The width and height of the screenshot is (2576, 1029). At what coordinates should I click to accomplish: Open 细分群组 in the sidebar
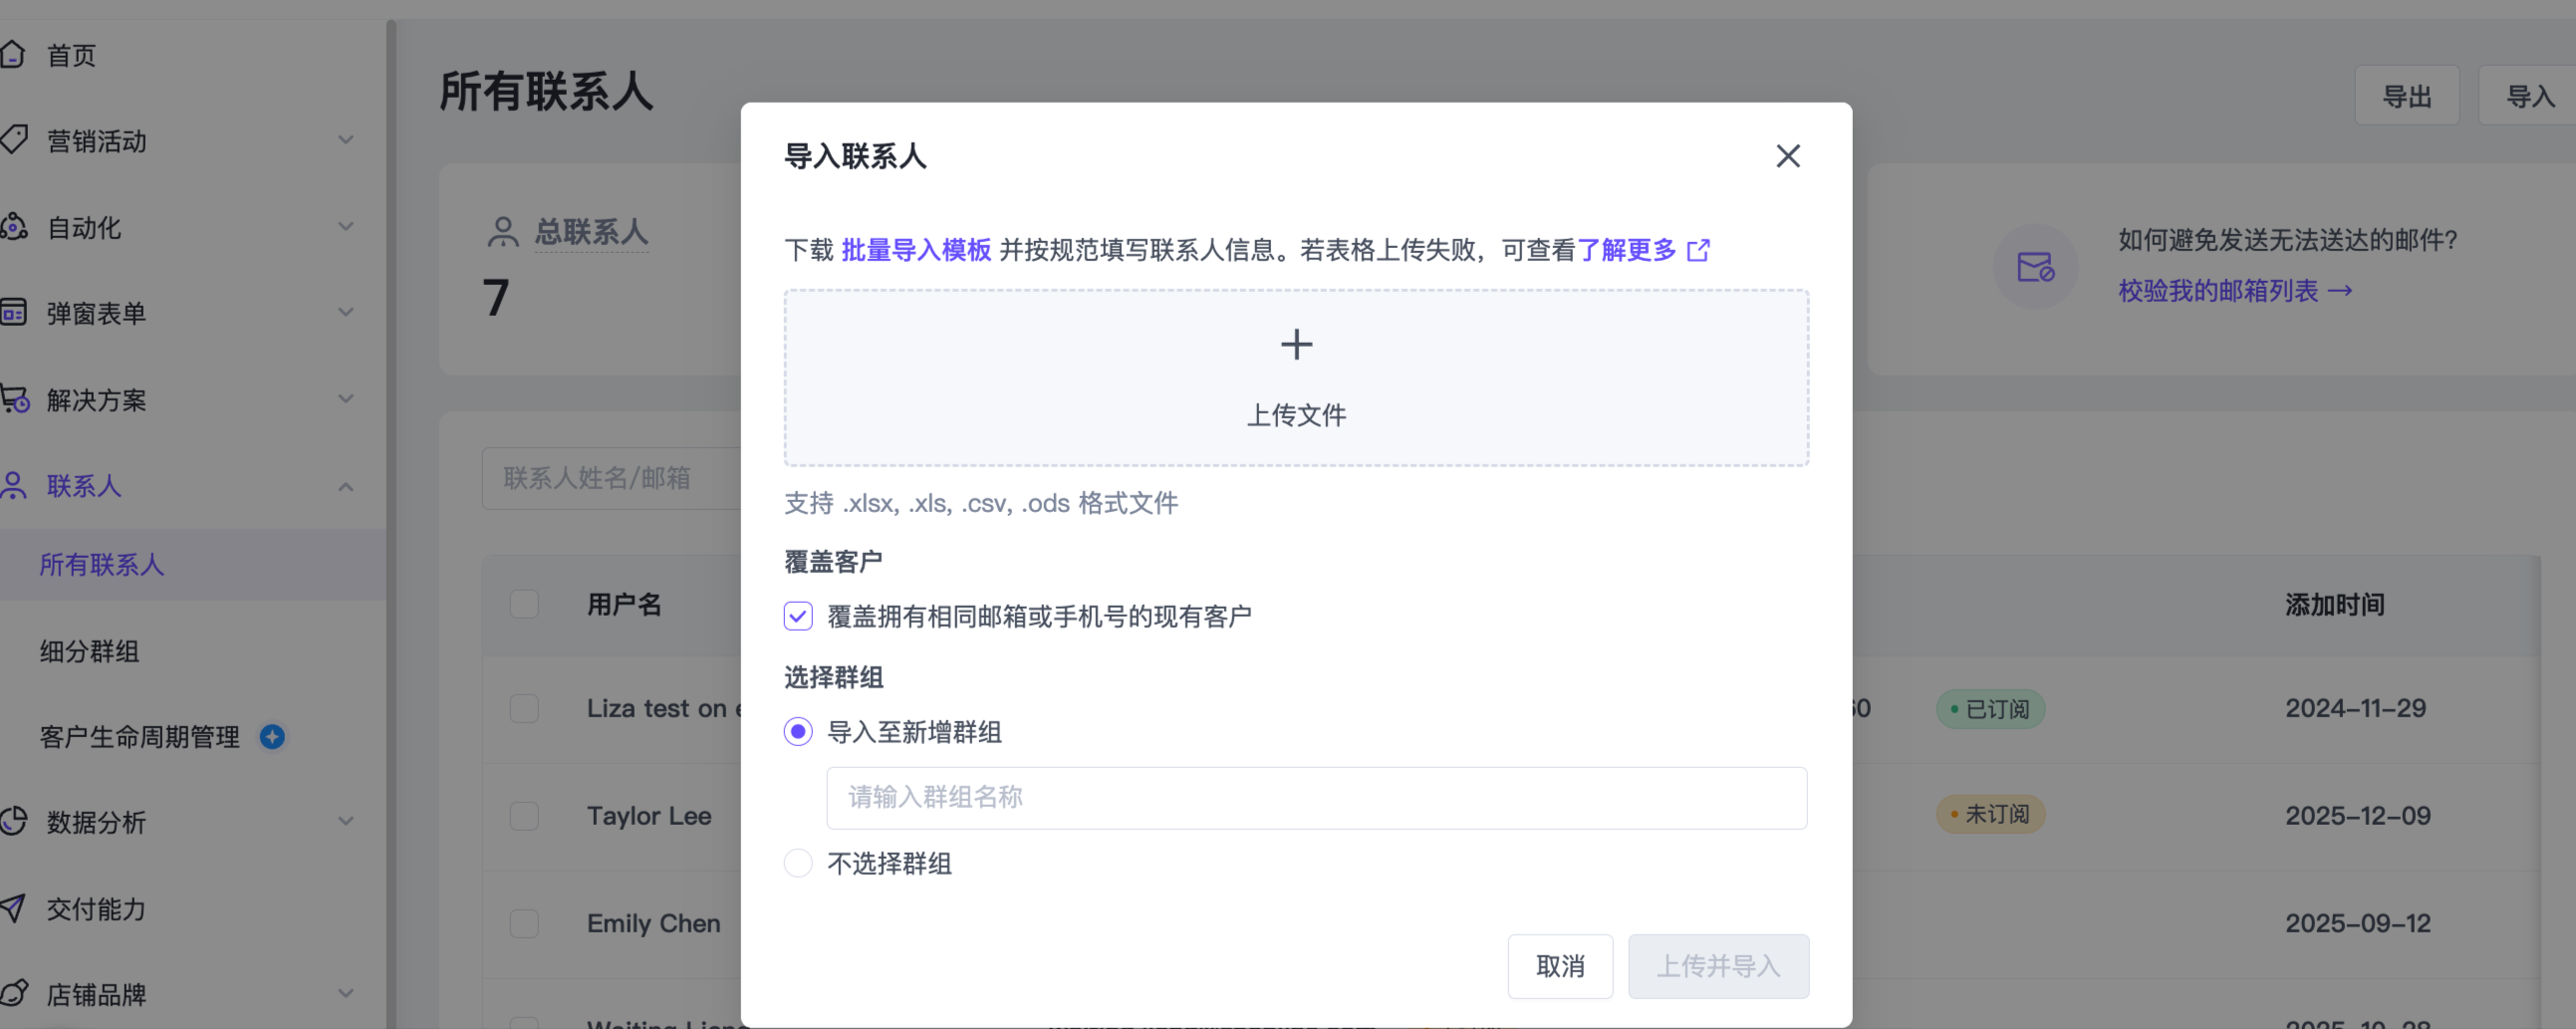click(x=90, y=652)
